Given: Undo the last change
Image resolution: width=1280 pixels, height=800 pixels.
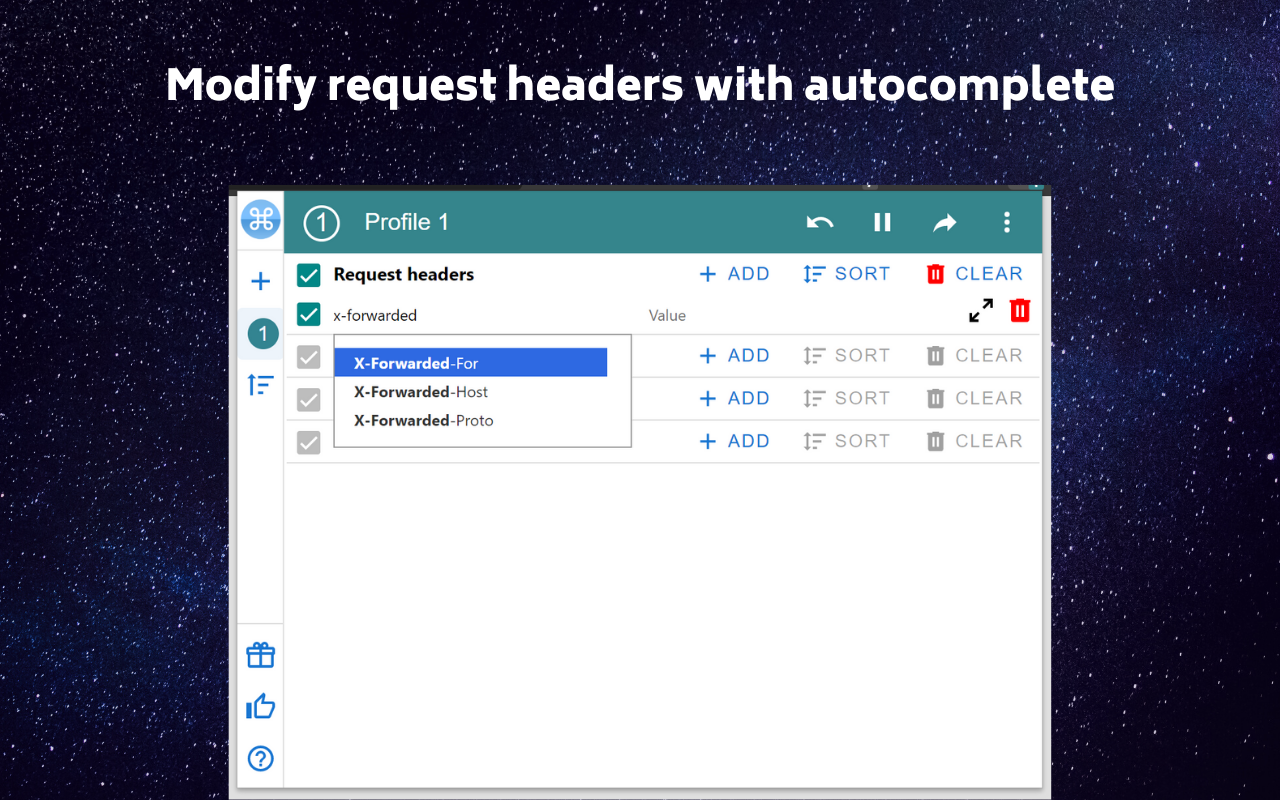Looking at the screenshot, I should click(x=820, y=222).
